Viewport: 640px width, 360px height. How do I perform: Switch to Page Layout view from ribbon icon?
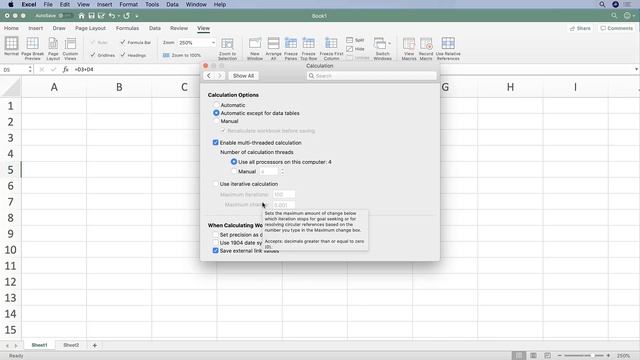pos(53,43)
